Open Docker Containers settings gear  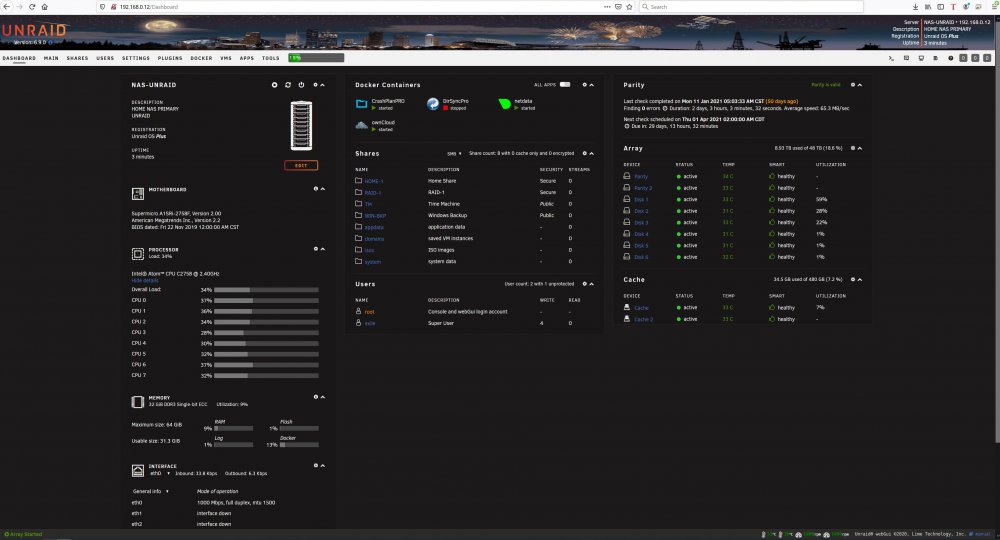pyautogui.click(x=584, y=85)
